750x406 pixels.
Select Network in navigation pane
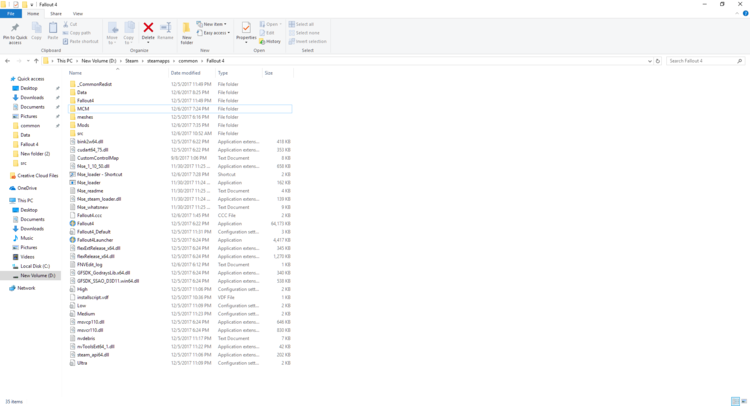coord(26,288)
